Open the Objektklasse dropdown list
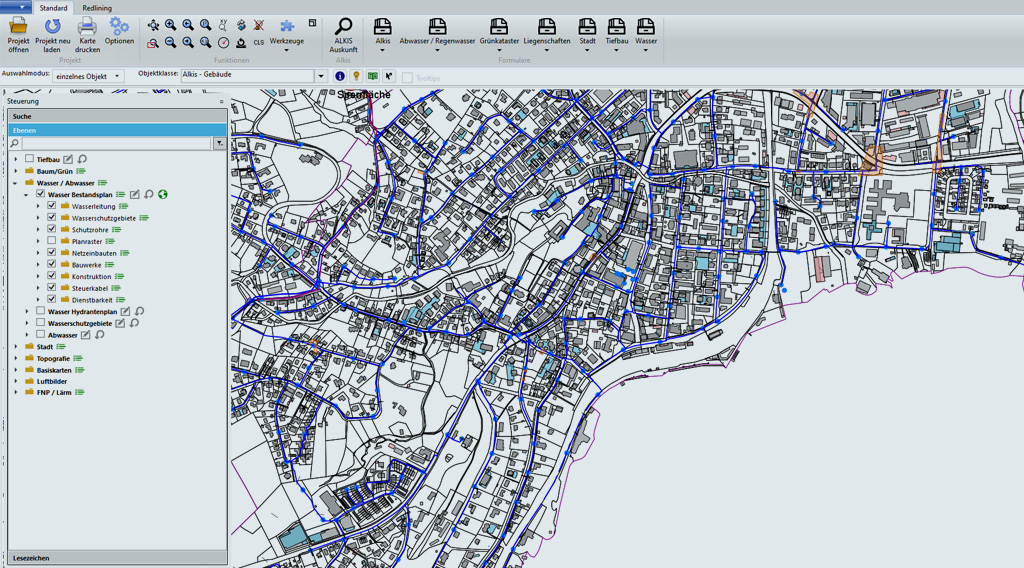Image resolution: width=1024 pixels, height=568 pixels. [x=321, y=76]
